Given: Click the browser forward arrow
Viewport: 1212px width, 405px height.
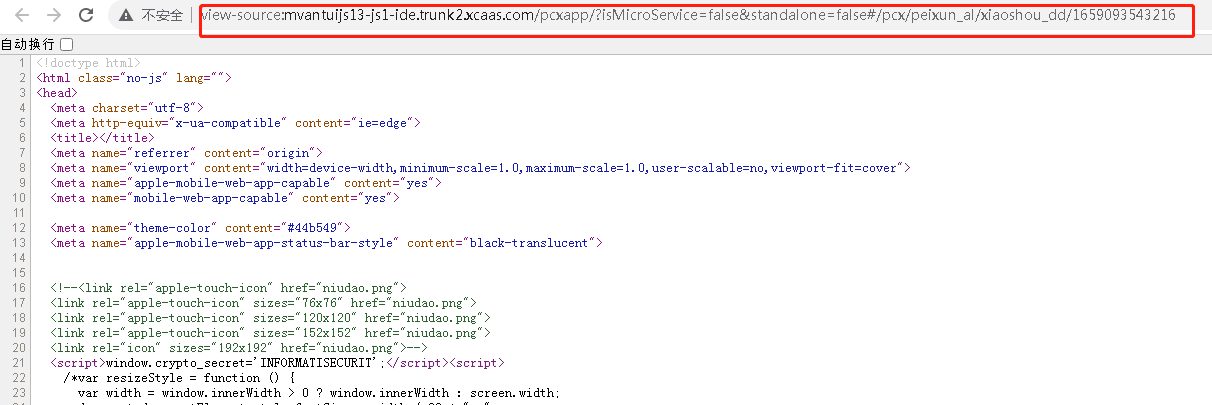Looking at the screenshot, I should [x=53, y=15].
